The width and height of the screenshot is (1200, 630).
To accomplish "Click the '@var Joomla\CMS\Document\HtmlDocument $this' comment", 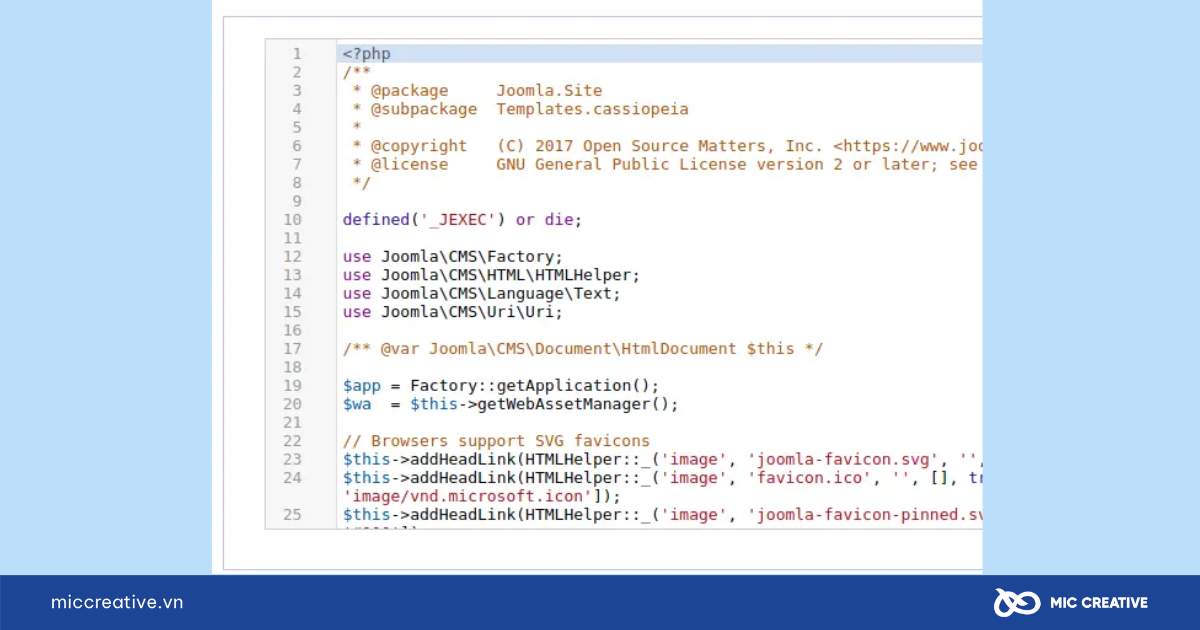I will [x=583, y=348].
